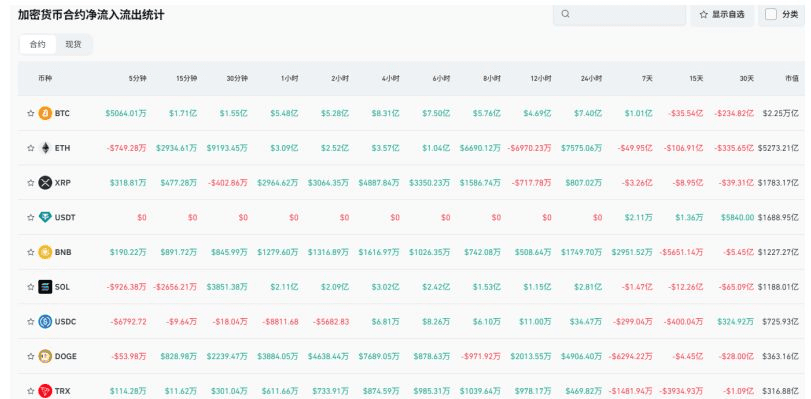This screenshot has height=399, width=811.
Task: Sort by the 15分钟 column header
Action: 187,79
